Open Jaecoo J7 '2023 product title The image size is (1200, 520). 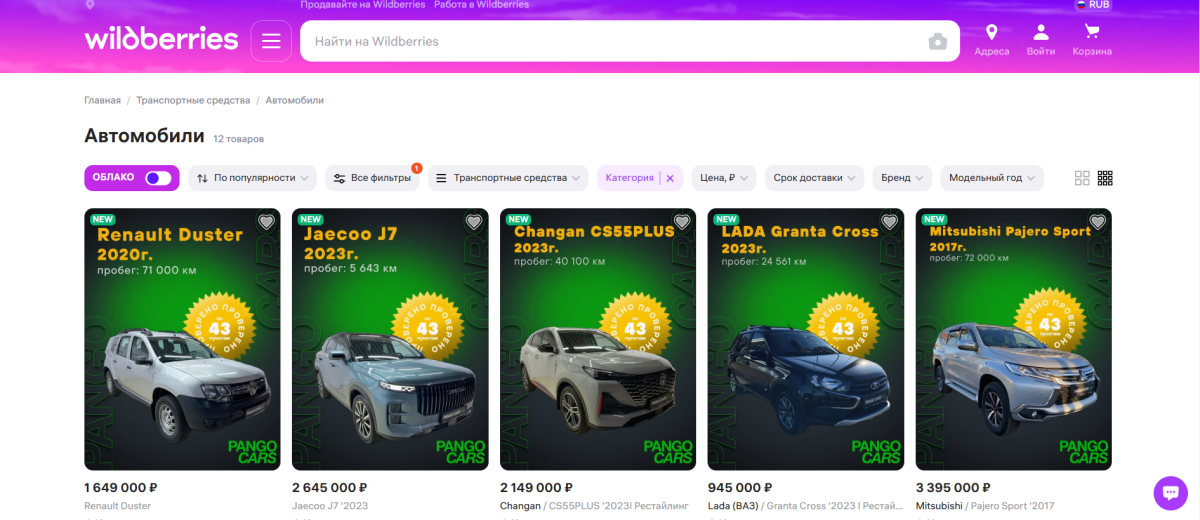tap(330, 506)
